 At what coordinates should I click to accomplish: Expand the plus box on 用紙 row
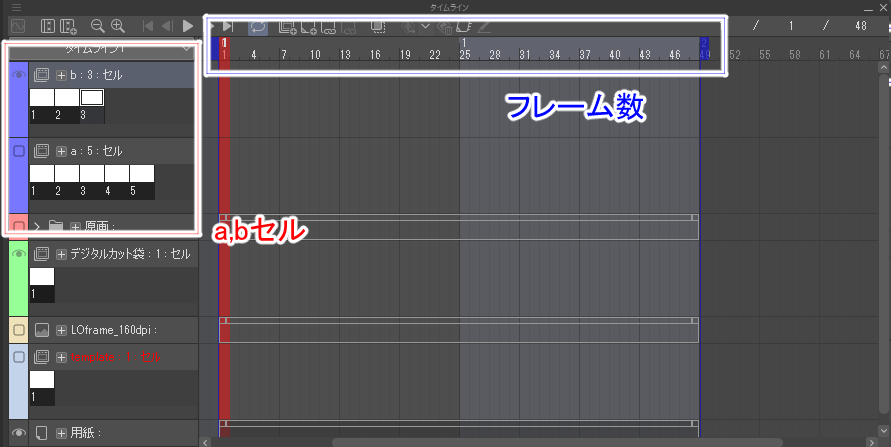click(x=61, y=433)
